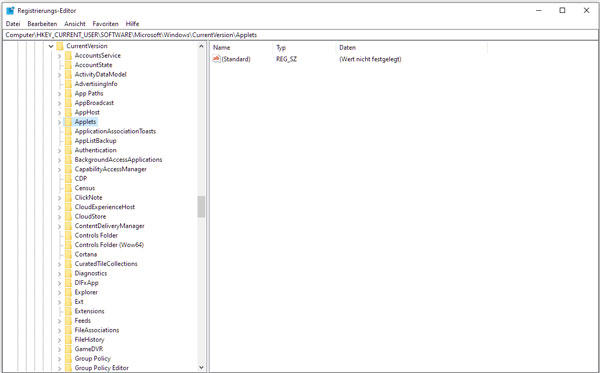Select the CuratedTileCollections key
Viewport: 600px width, 373px height.
coord(106,264)
